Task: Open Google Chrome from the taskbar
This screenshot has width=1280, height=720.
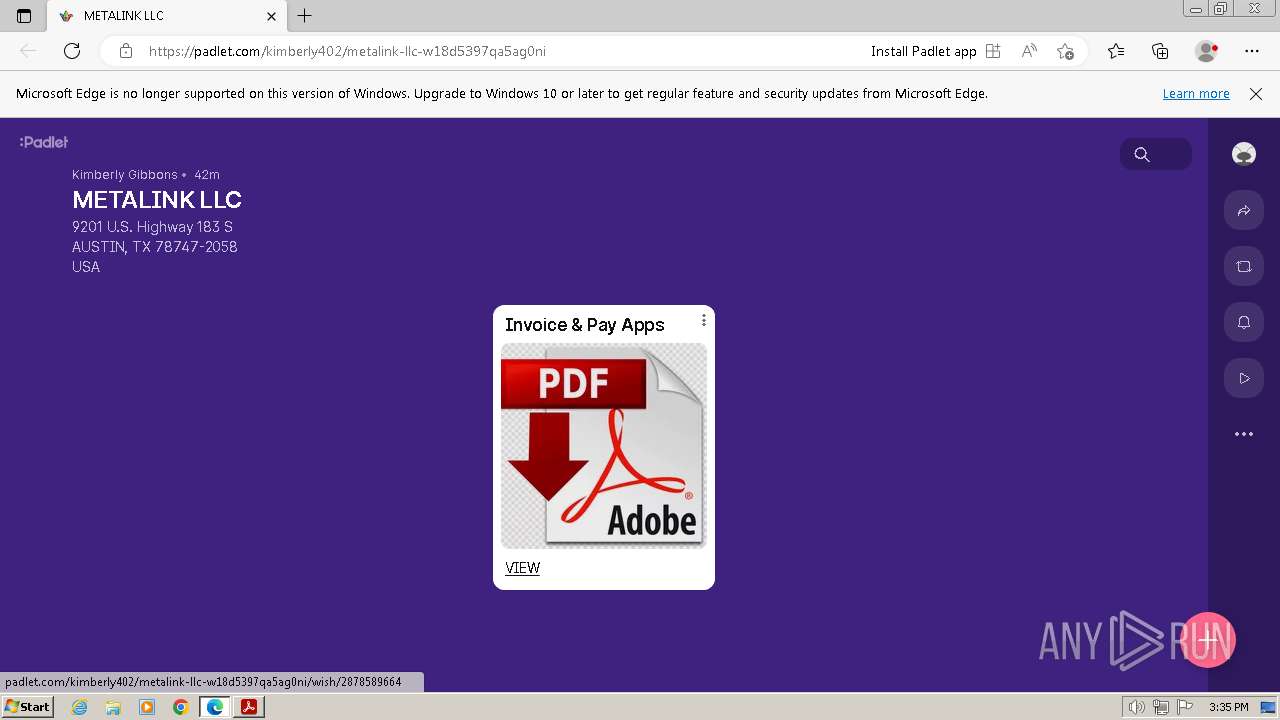Action: point(180,707)
